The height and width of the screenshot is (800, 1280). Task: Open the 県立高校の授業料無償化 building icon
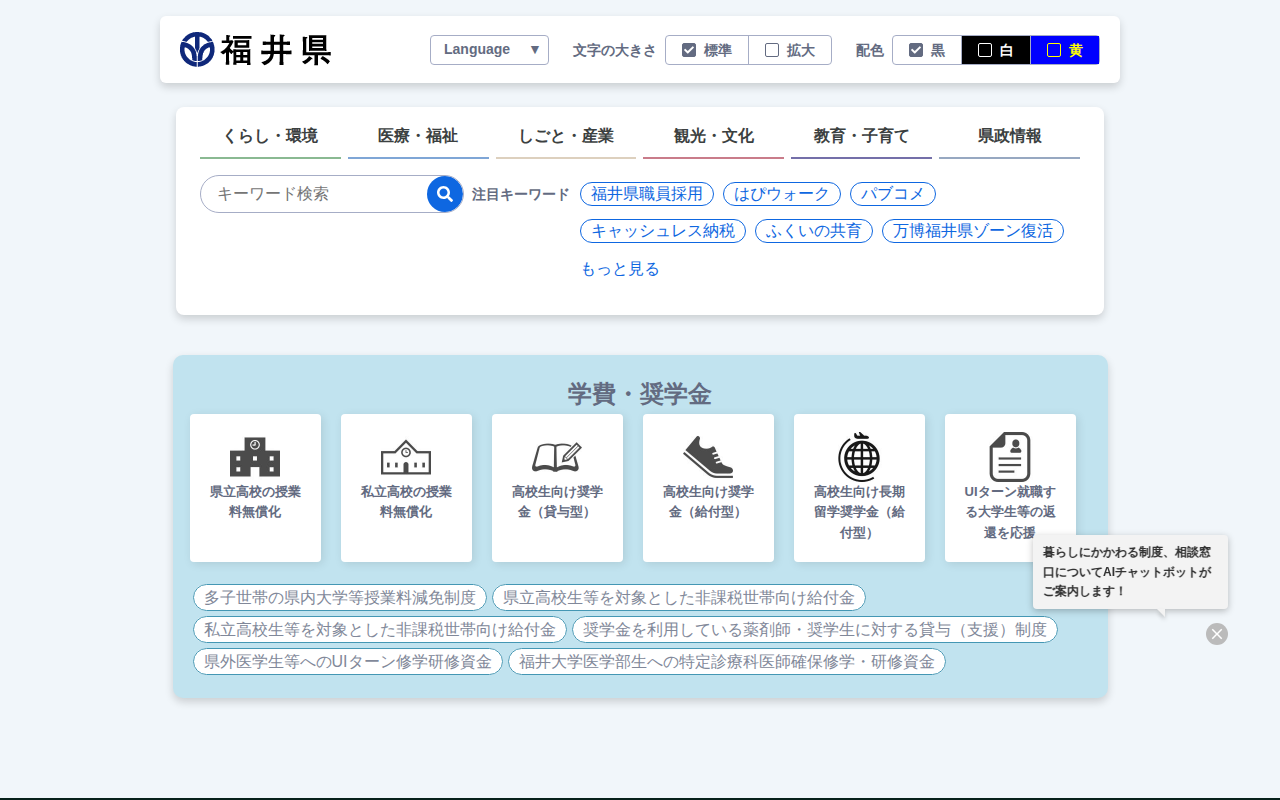click(255, 458)
